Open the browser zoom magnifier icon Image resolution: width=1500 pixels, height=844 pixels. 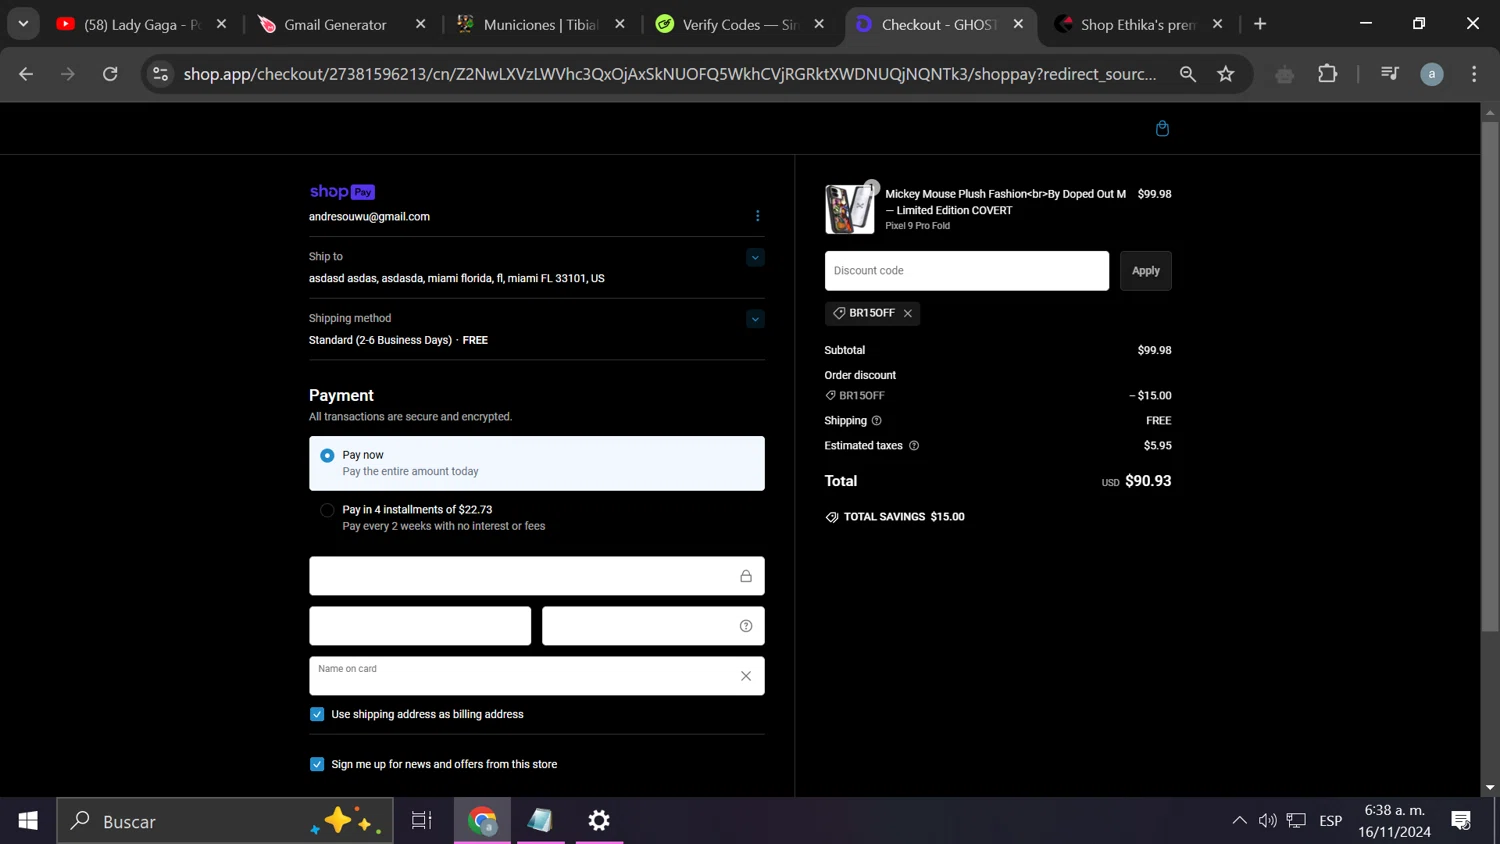click(1187, 74)
